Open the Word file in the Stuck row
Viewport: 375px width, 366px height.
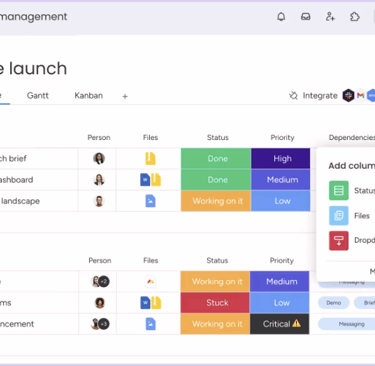[145, 303]
